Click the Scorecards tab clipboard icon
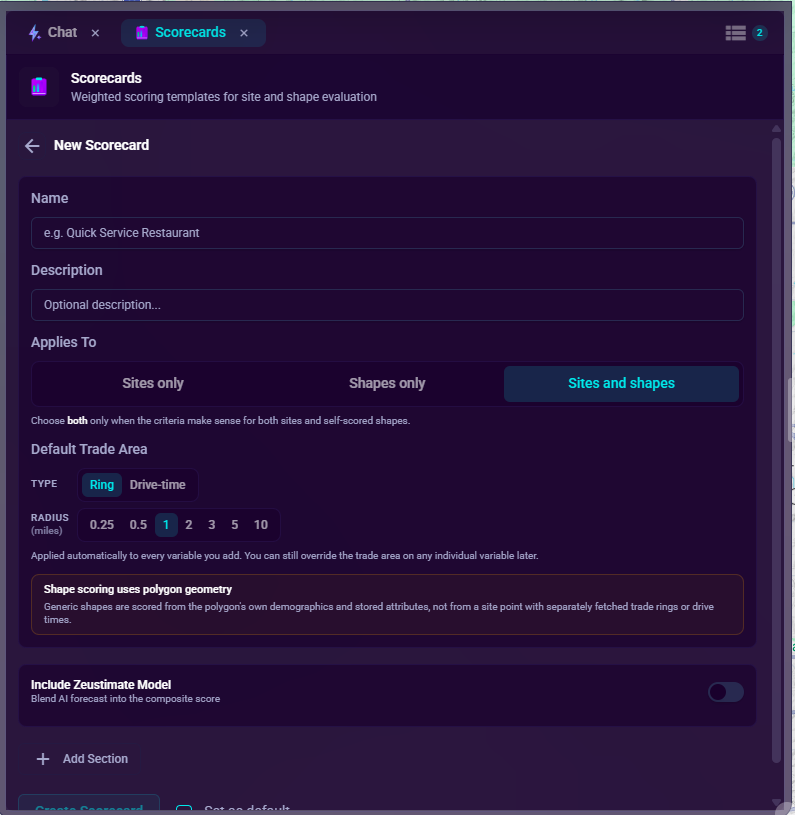 pyautogui.click(x=141, y=33)
